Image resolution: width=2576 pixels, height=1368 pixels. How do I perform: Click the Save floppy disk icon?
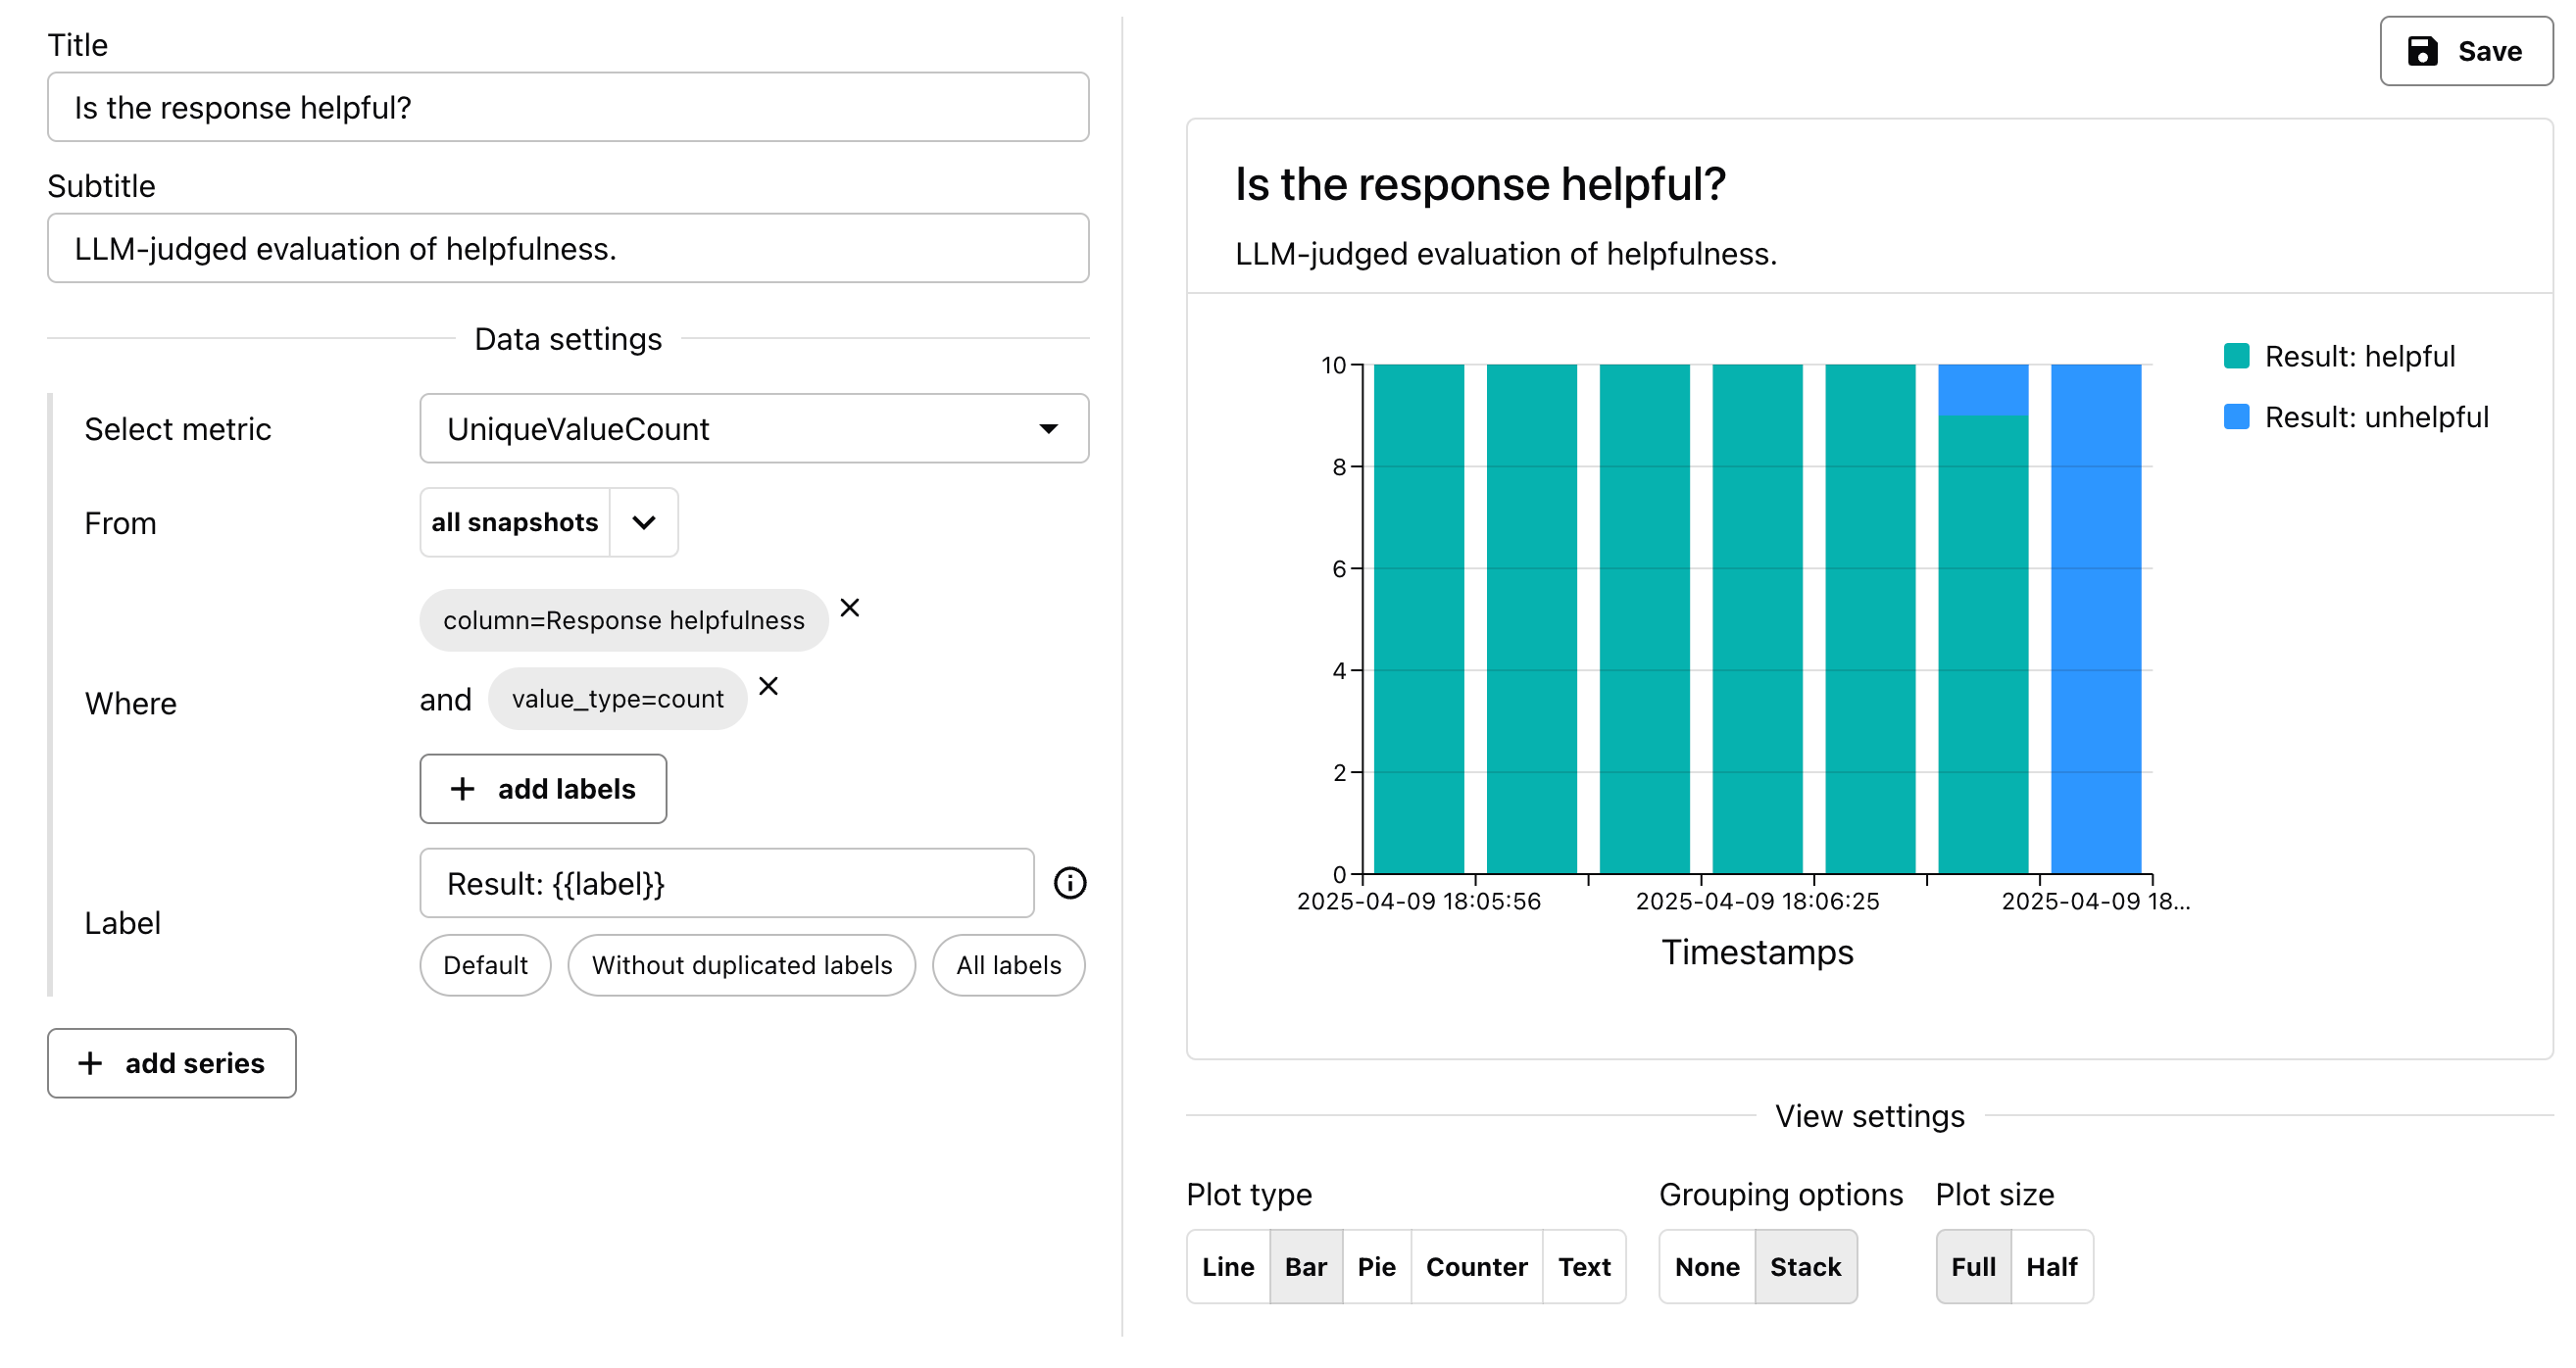(2422, 51)
